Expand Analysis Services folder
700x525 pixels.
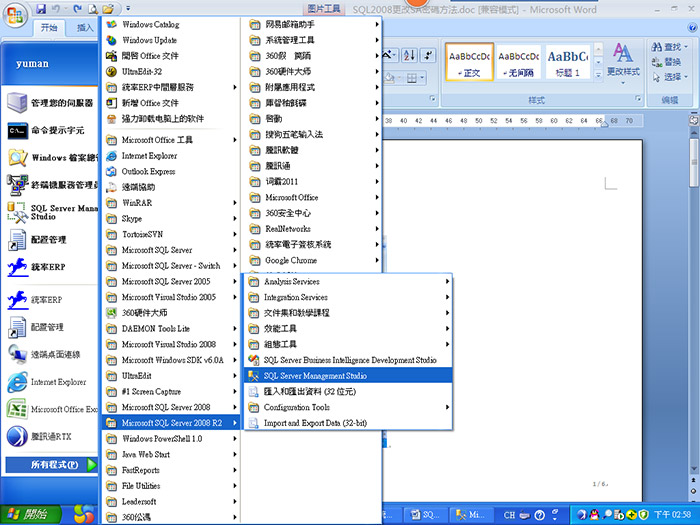pos(349,282)
